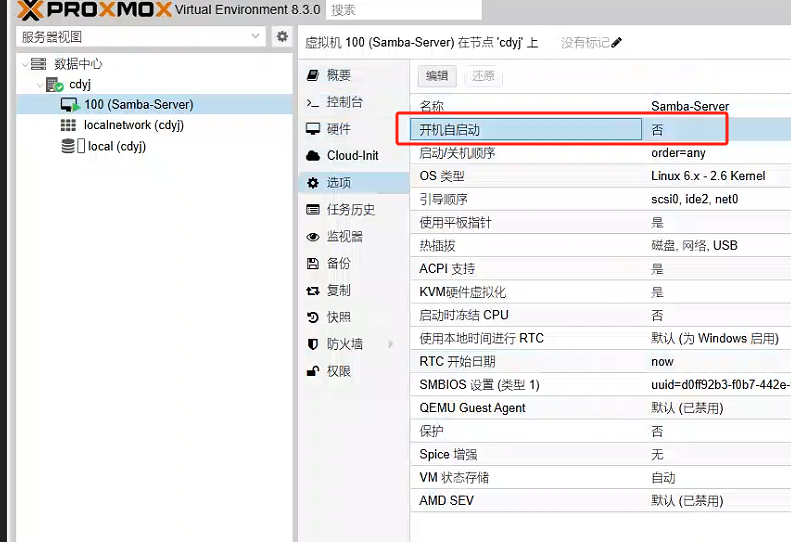Click the Cloud-Init cloud icon
Image resolution: width=791 pixels, height=542 pixels.
(313, 155)
